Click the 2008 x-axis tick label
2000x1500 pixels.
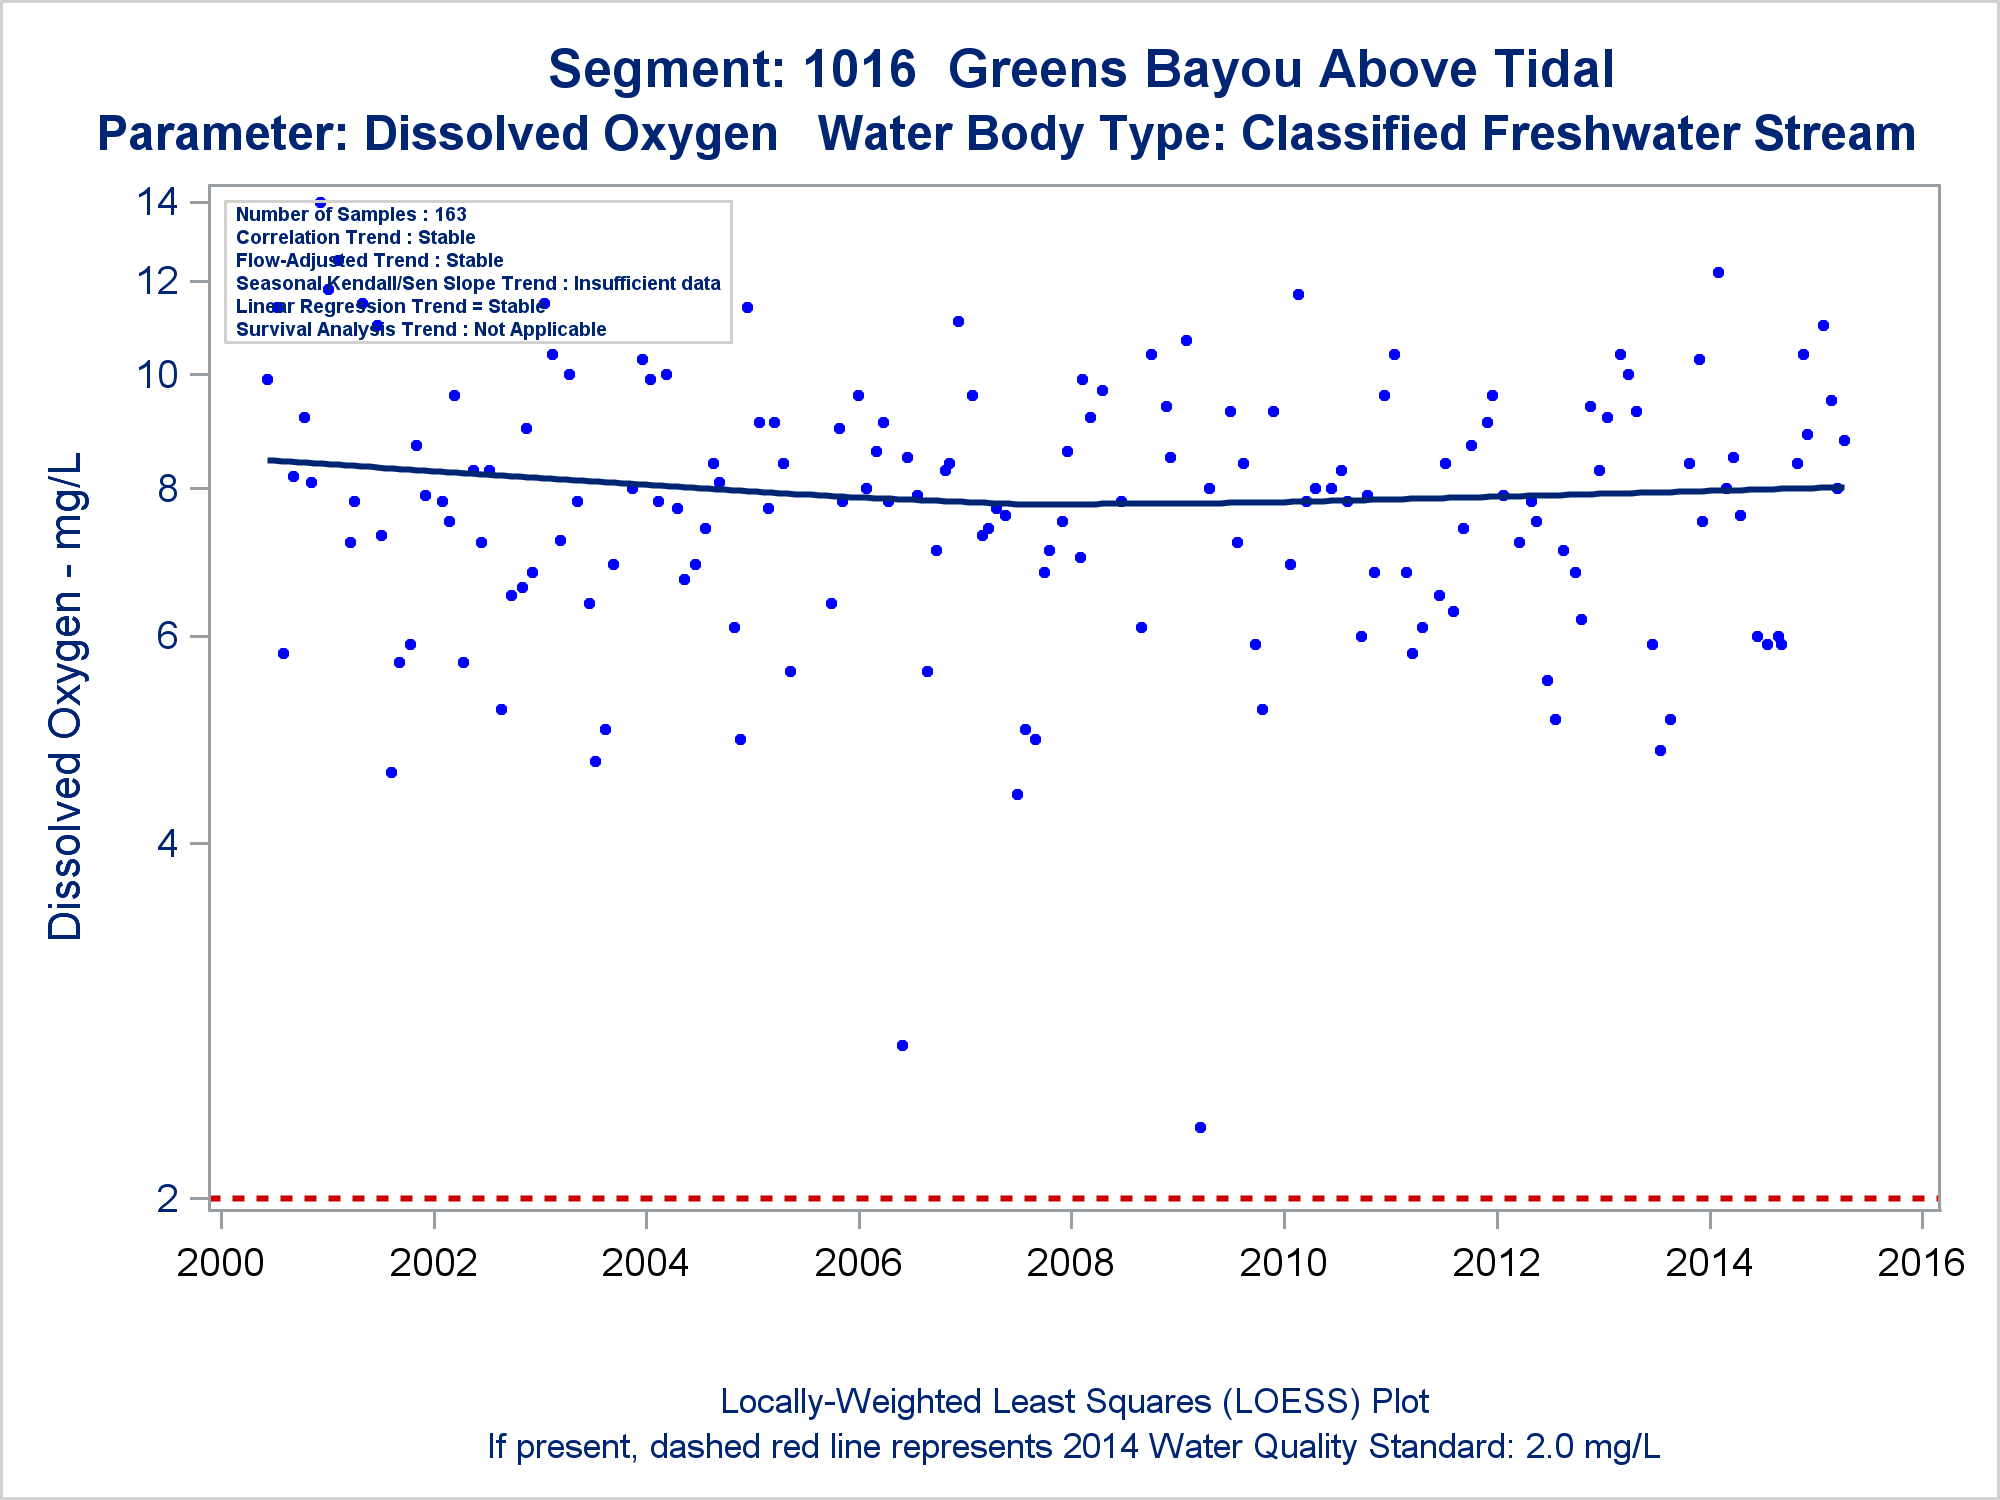[x=1070, y=1262]
